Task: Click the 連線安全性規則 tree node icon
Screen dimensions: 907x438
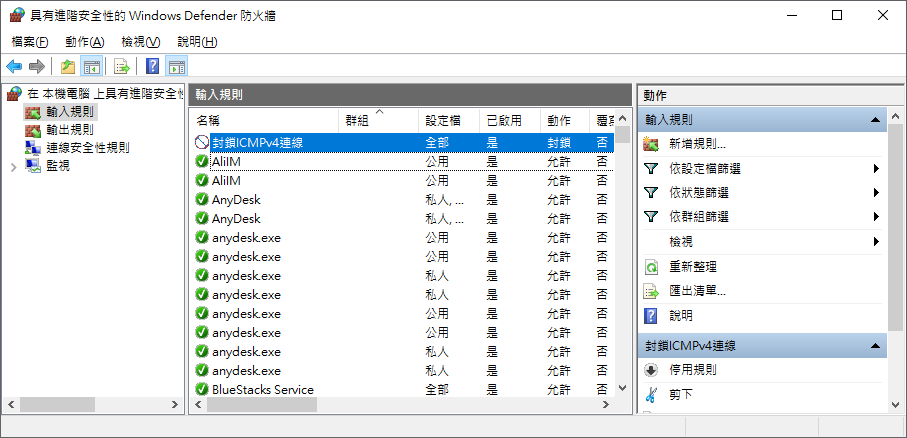Action: (x=32, y=148)
